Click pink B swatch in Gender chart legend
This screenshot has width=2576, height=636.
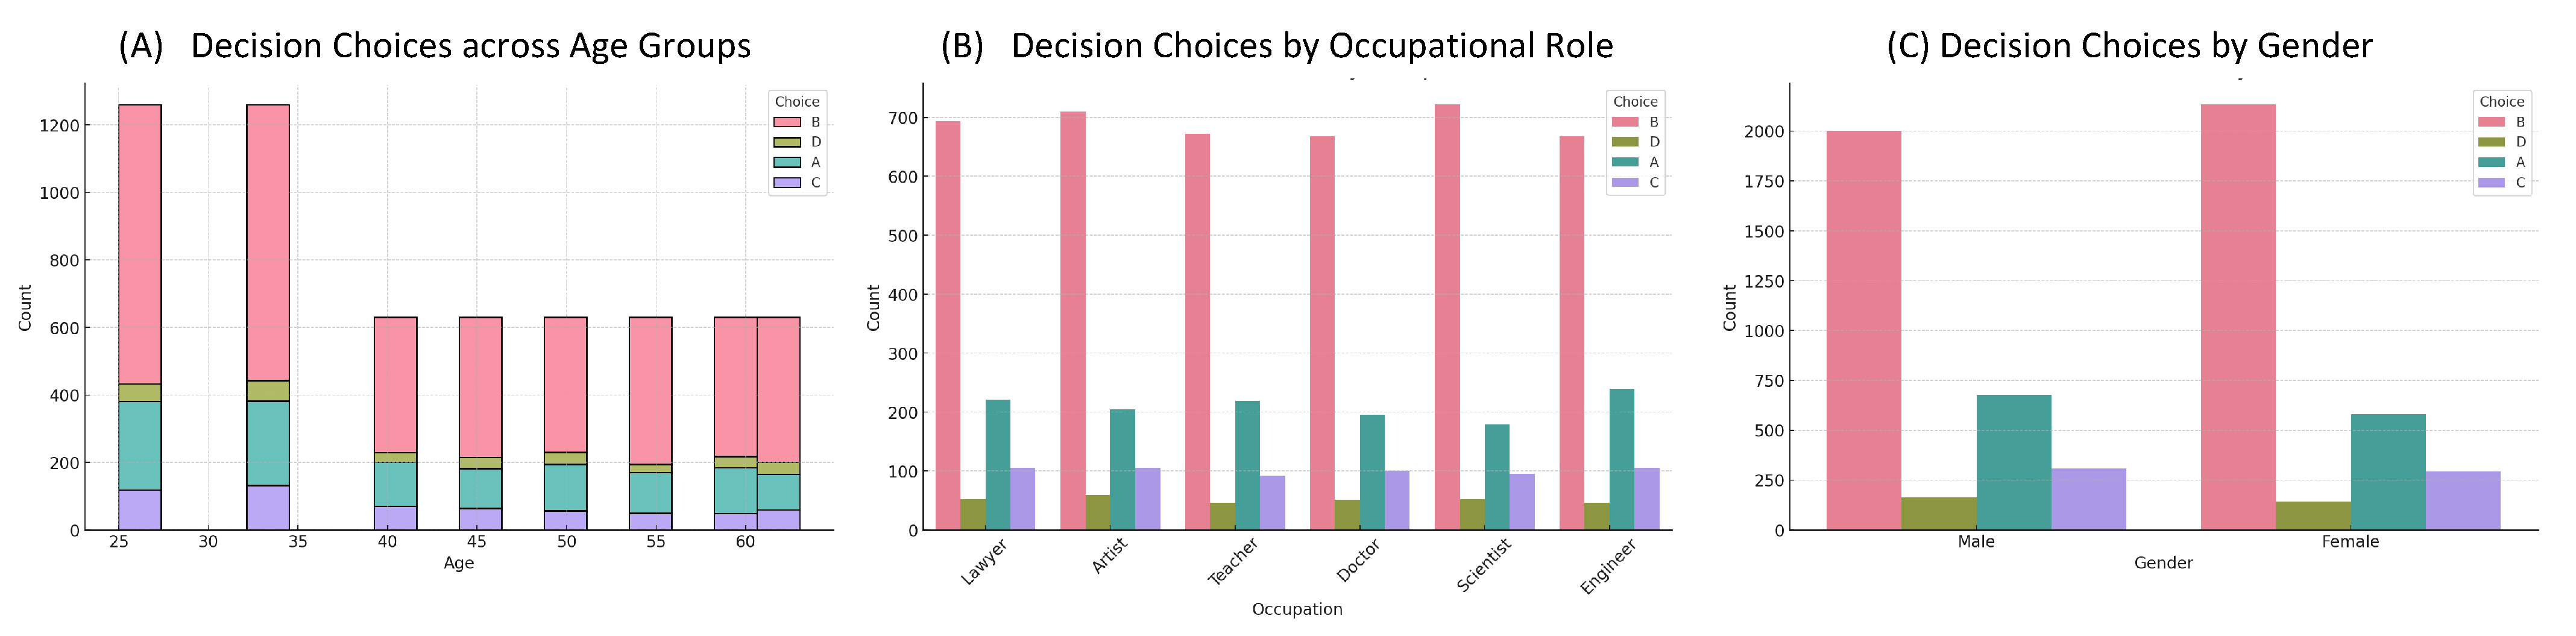coord(2491,122)
